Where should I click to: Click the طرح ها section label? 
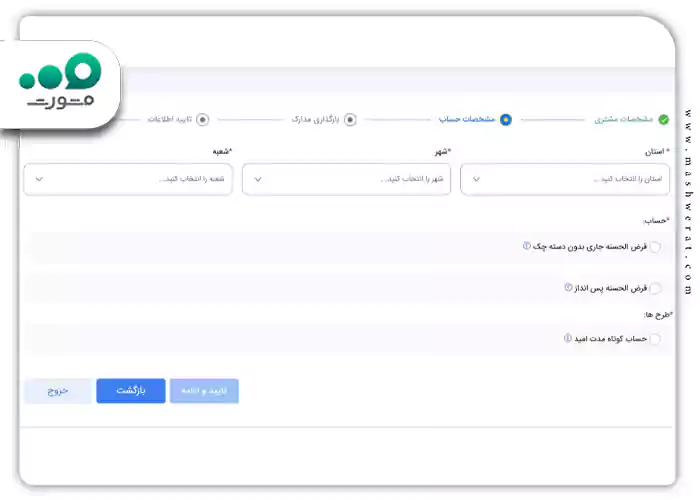(658, 315)
